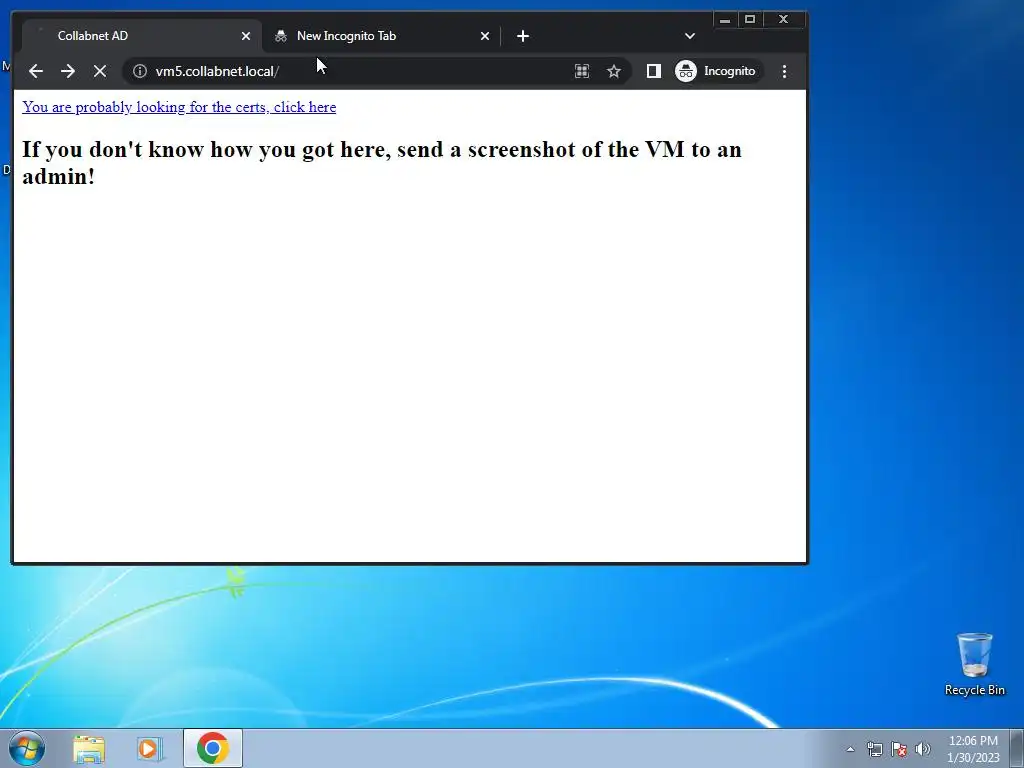Open Chrome's three-dot menu

tap(784, 71)
